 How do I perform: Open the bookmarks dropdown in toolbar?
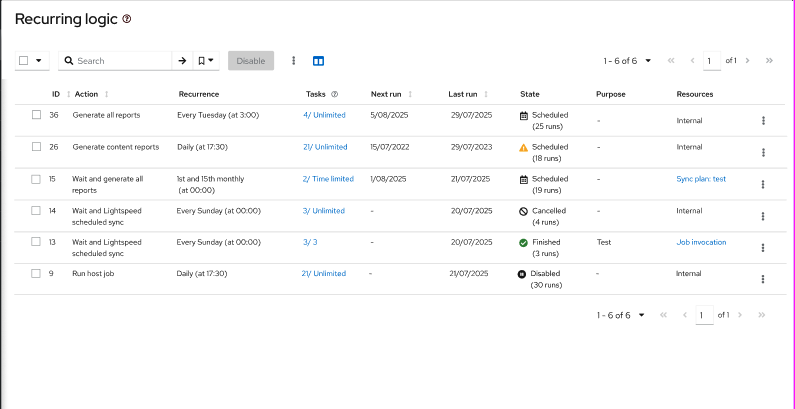click(x=206, y=61)
